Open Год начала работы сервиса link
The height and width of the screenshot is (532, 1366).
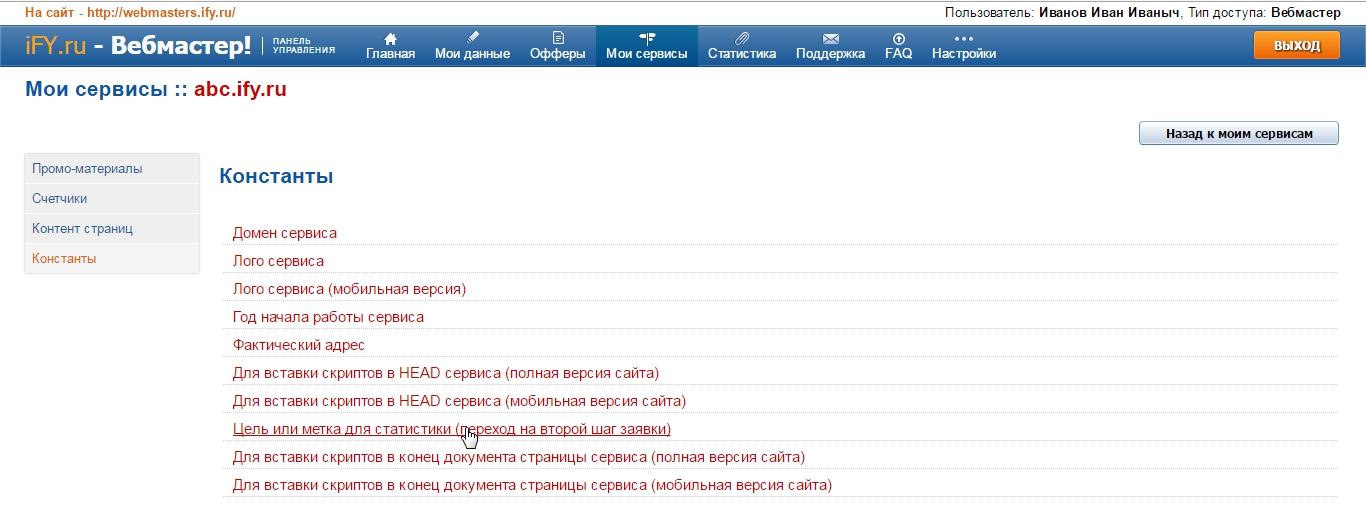pos(328,317)
